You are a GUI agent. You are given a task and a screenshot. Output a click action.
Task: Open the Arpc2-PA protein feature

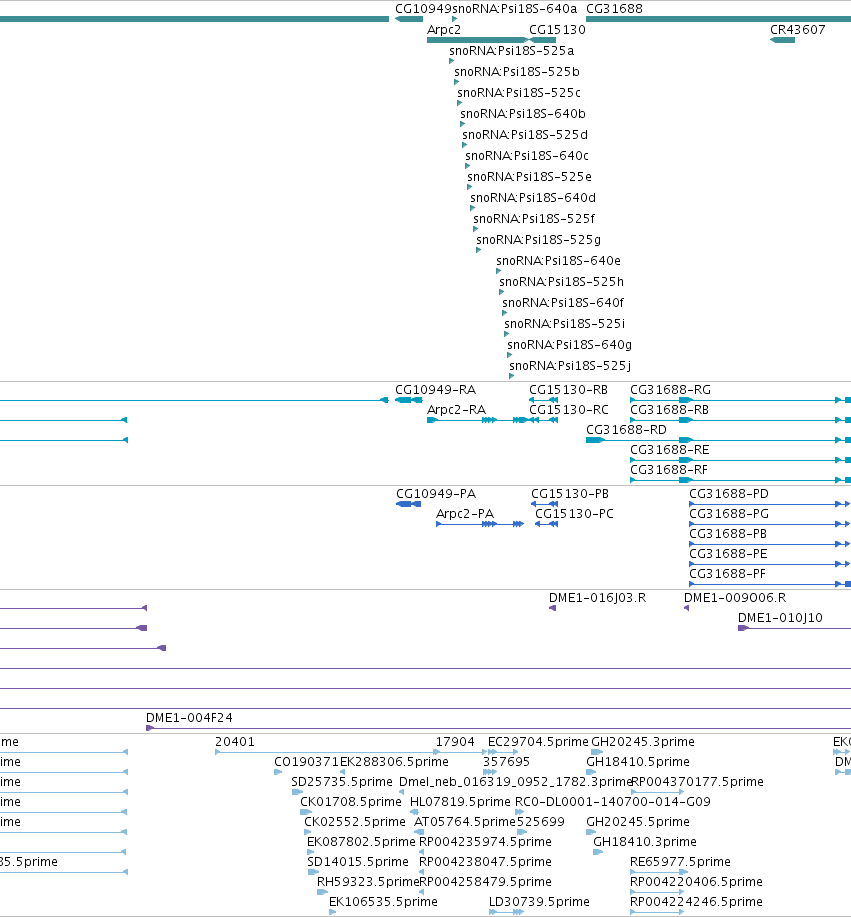(x=480, y=524)
